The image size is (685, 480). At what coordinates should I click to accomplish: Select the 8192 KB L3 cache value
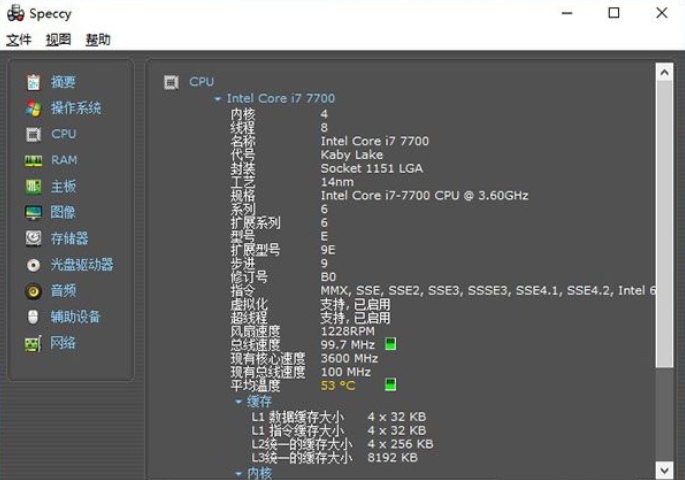[392, 457]
